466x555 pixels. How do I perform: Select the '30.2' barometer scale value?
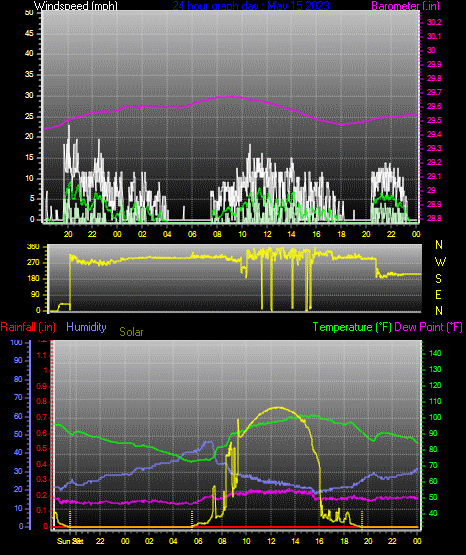coord(434,22)
